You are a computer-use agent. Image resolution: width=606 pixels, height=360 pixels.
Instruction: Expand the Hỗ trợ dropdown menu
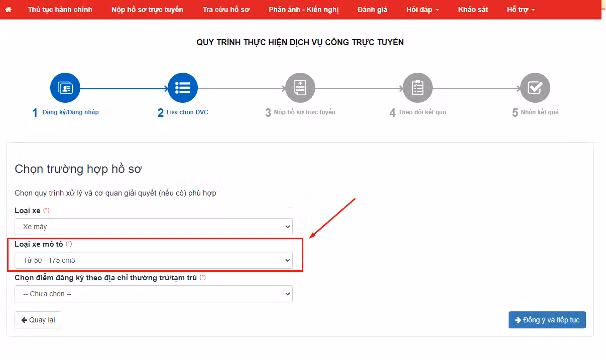(521, 9)
